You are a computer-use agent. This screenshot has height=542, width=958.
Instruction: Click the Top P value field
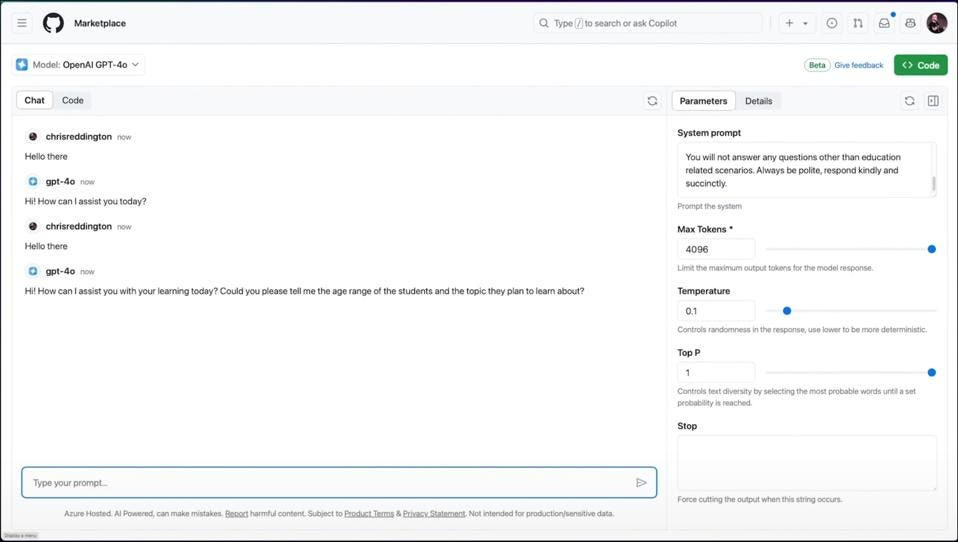(x=715, y=373)
